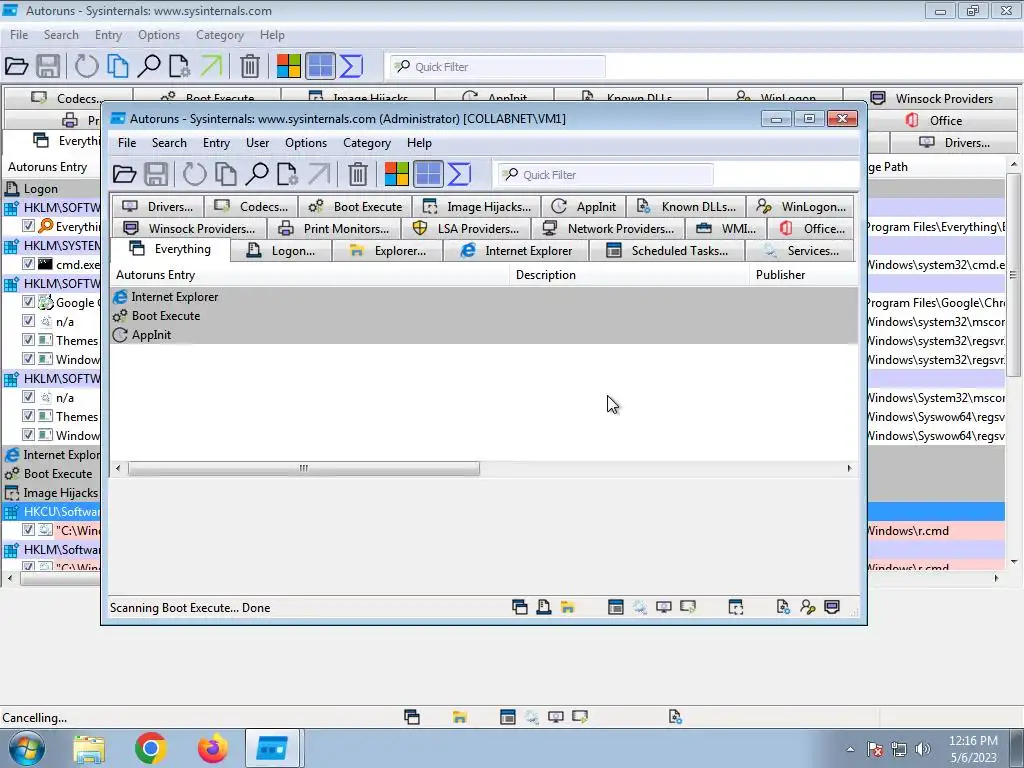
Task: Toggle checkbox for "C:\Win entry under HKCU
Action: click(28, 529)
